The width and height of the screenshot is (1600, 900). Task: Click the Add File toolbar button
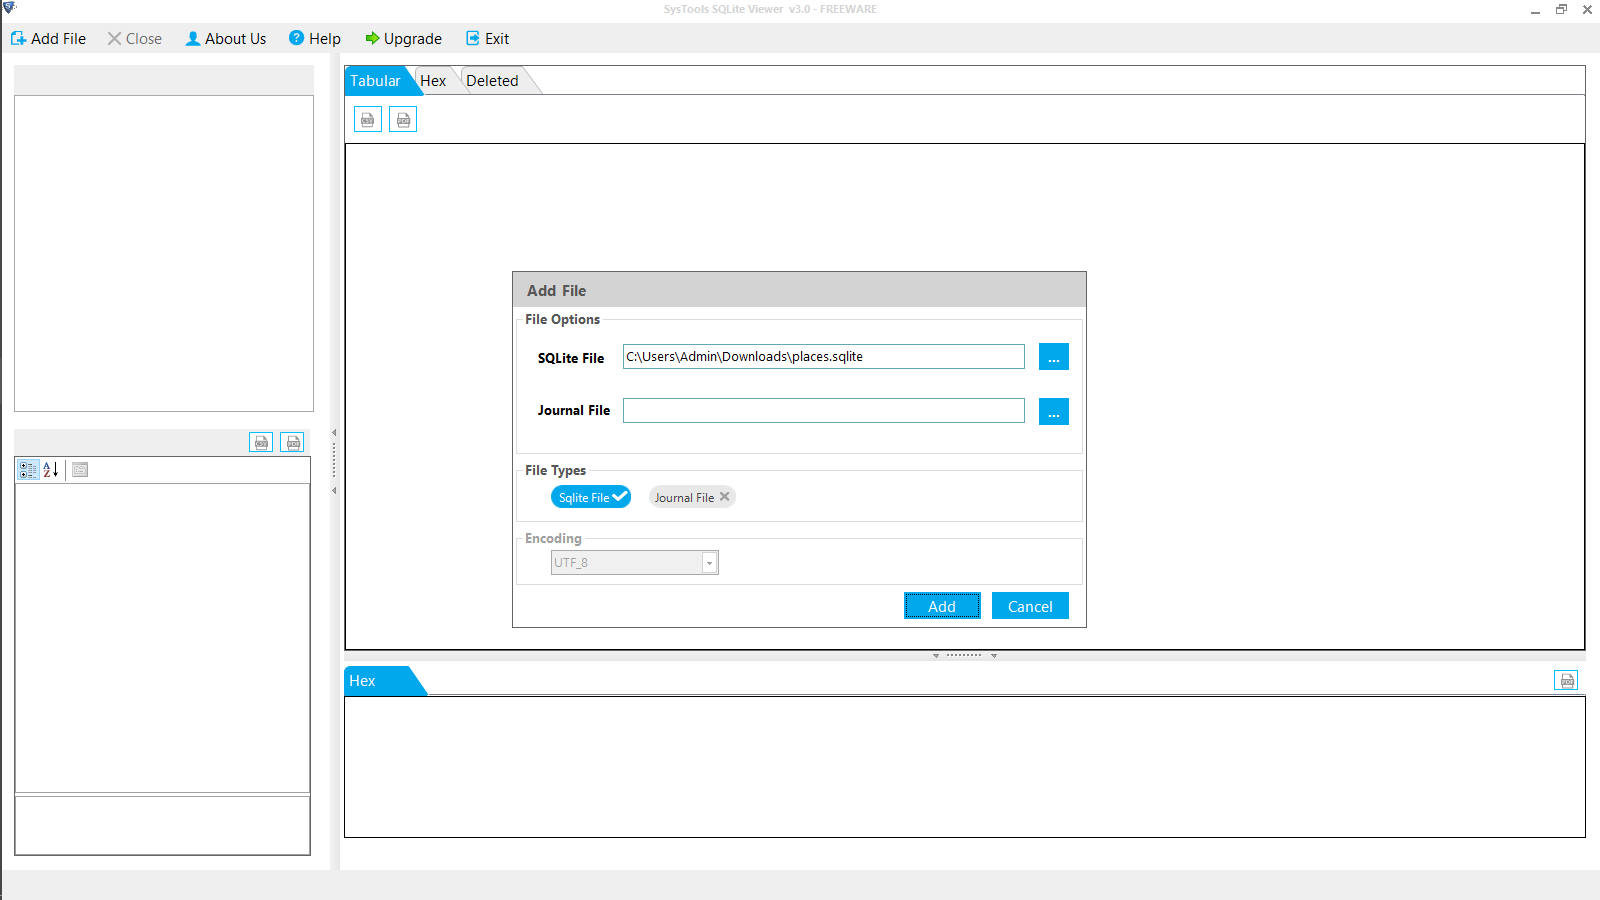point(48,39)
